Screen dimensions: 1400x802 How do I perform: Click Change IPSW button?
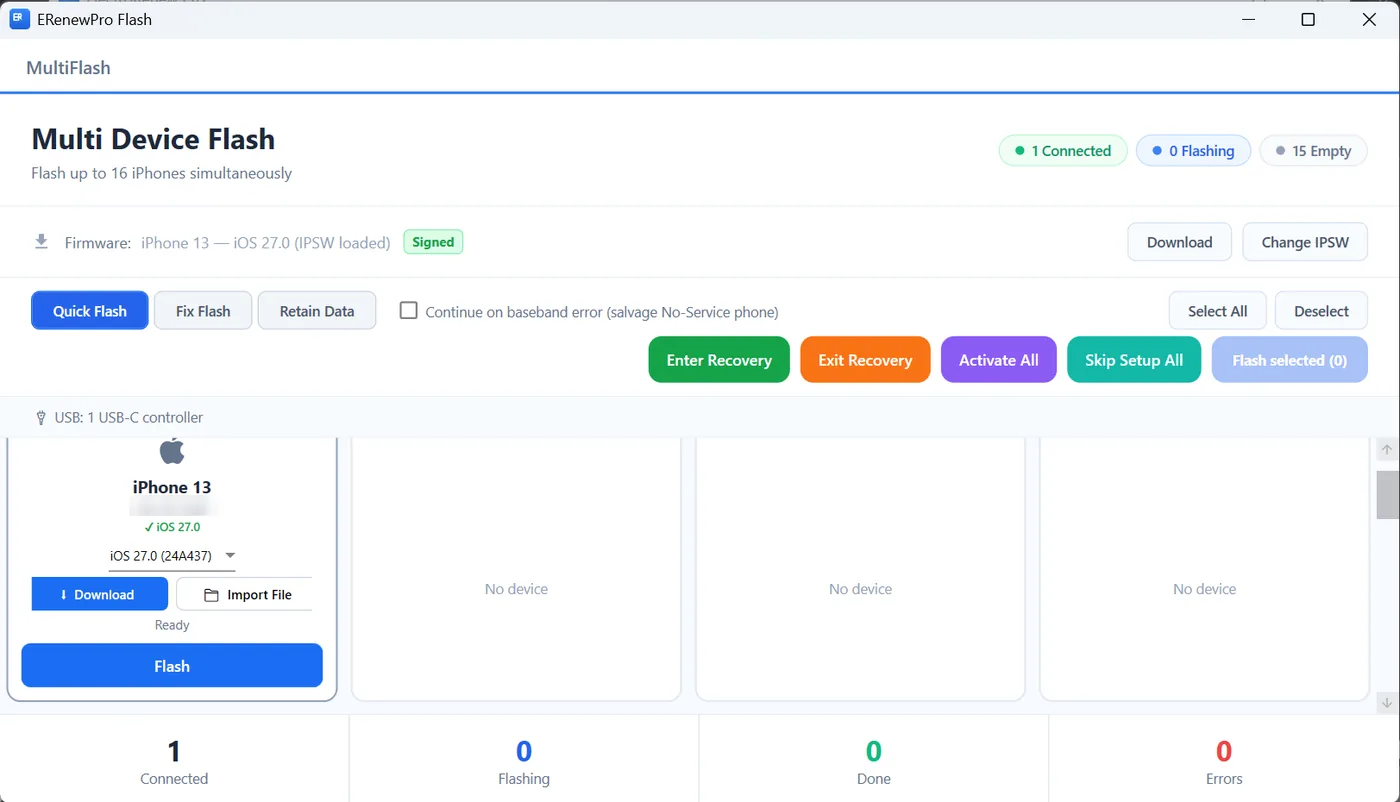1305,242
